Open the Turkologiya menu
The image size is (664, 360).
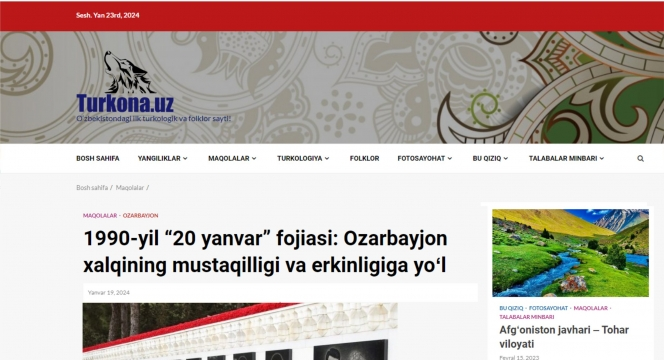pyautogui.click(x=300, y=158)
